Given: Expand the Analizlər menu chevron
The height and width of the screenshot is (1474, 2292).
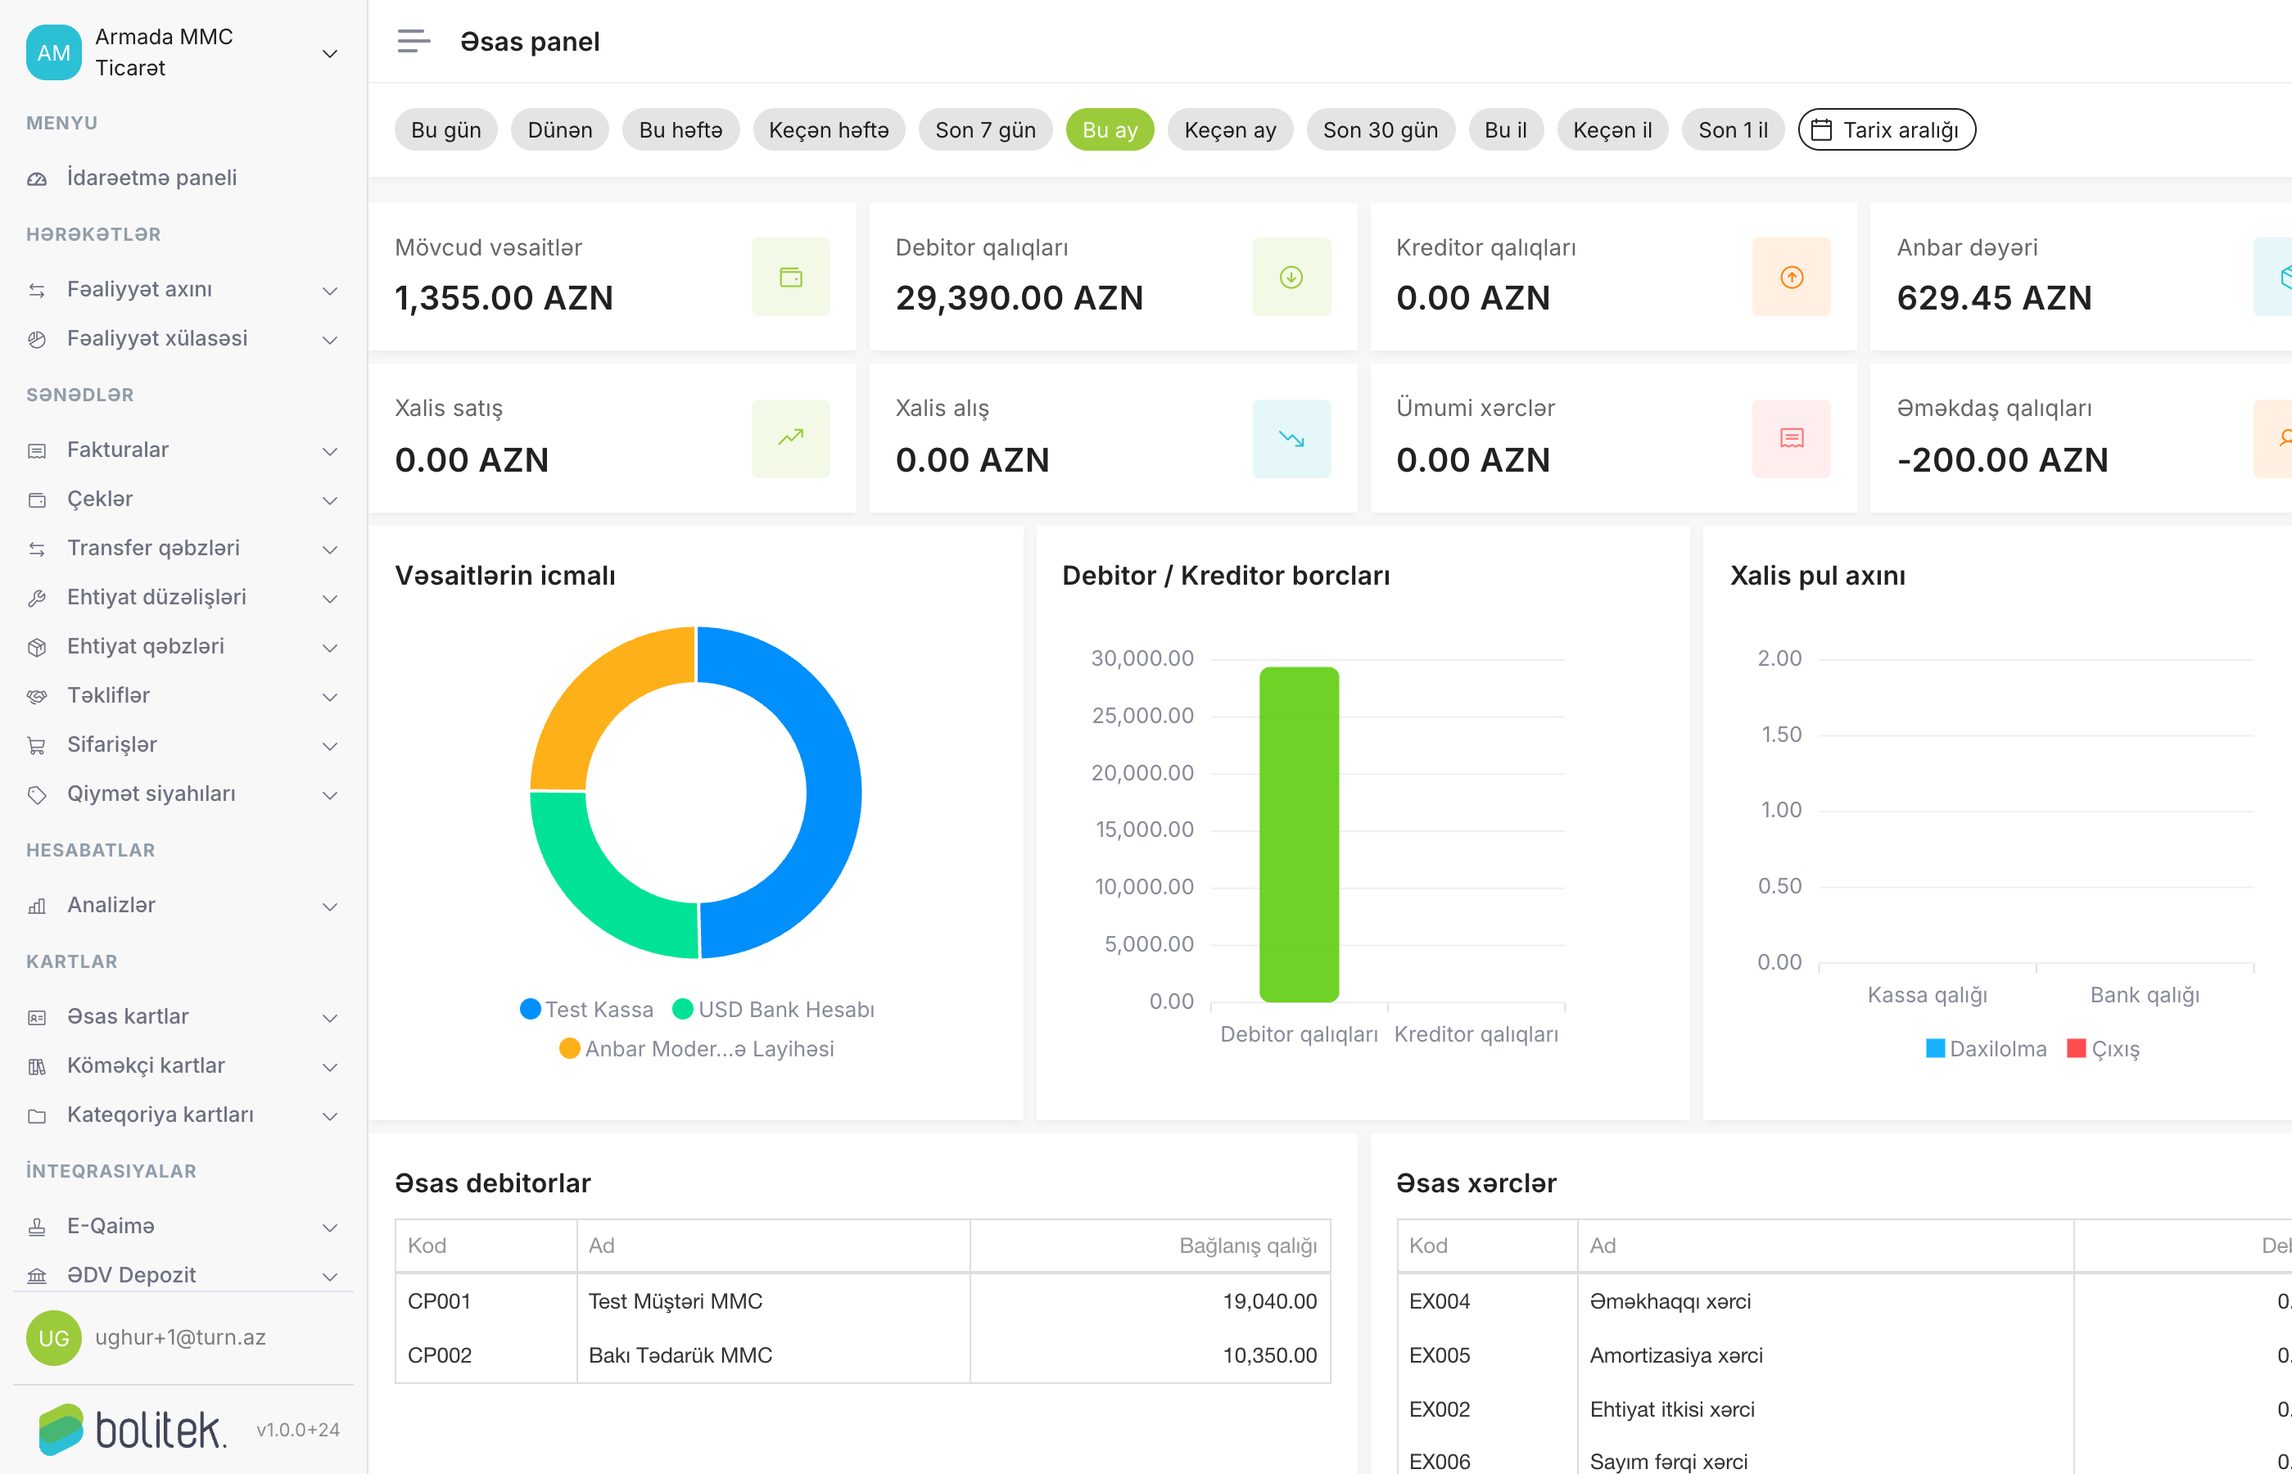Looking at the screenshot, I should 329,906.
